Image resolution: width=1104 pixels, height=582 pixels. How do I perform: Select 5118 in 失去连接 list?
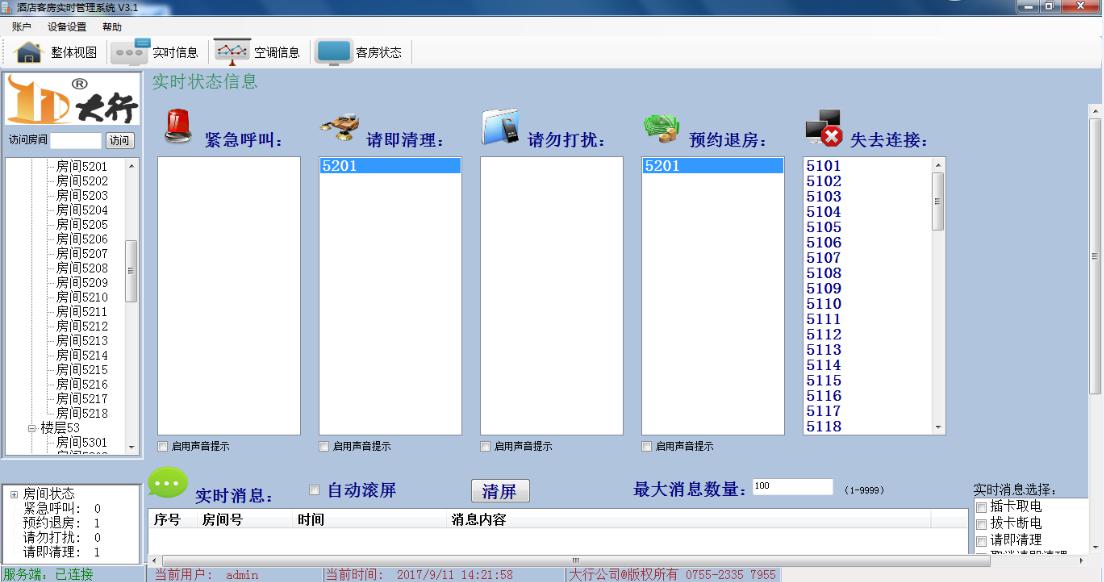pyautogui.click(x=824, y=426)
